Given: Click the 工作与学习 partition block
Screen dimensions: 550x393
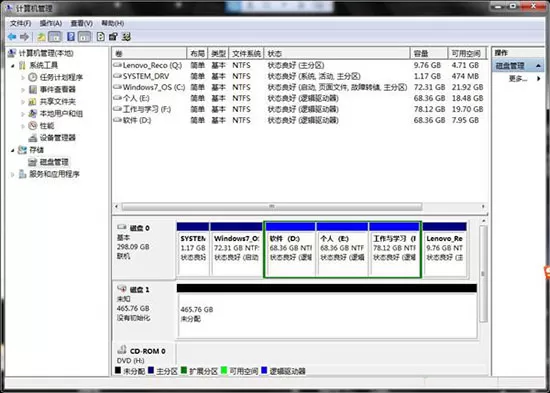Looking at the screenshot, I should [394, 249].
